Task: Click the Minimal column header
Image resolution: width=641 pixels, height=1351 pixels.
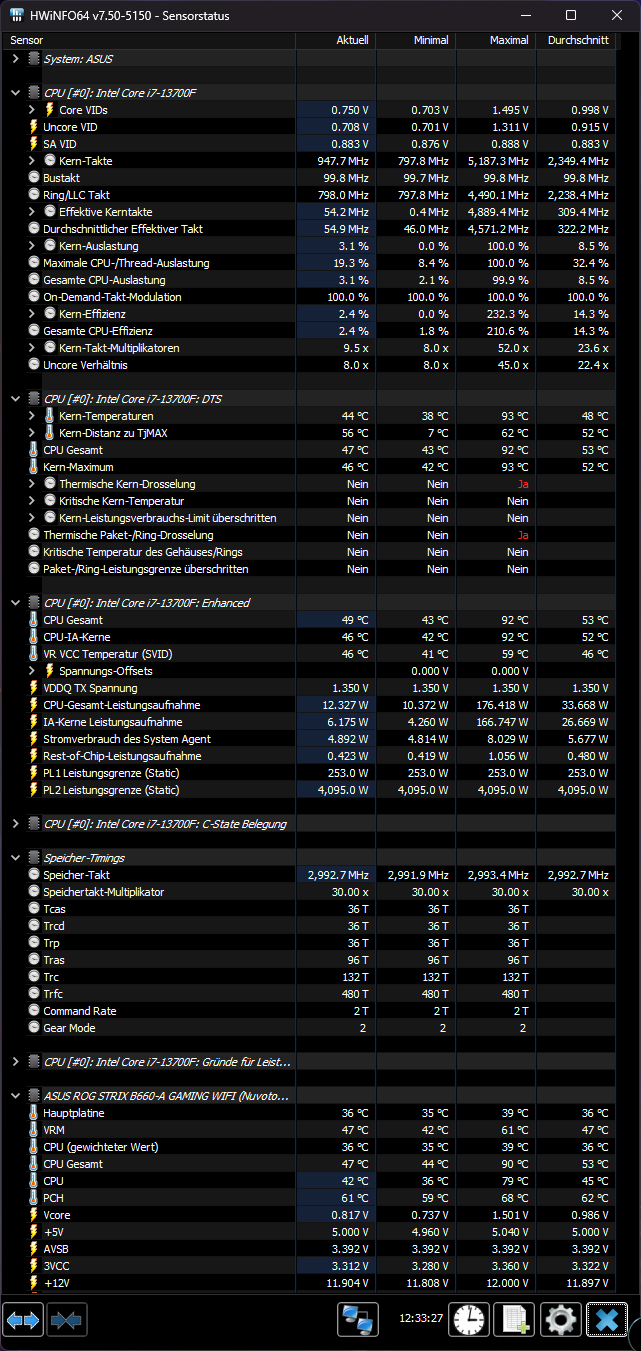Action: 415,41
